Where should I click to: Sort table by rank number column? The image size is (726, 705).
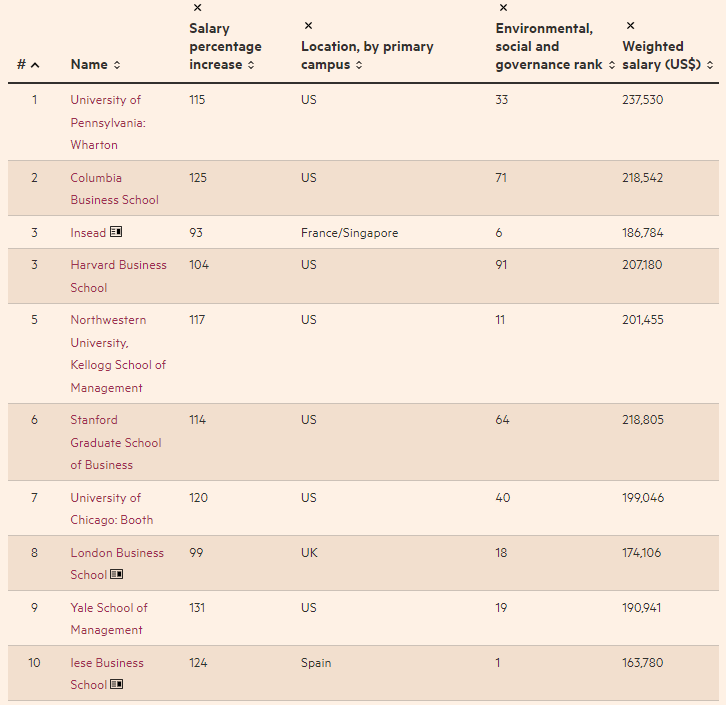(x=28, y=65)
